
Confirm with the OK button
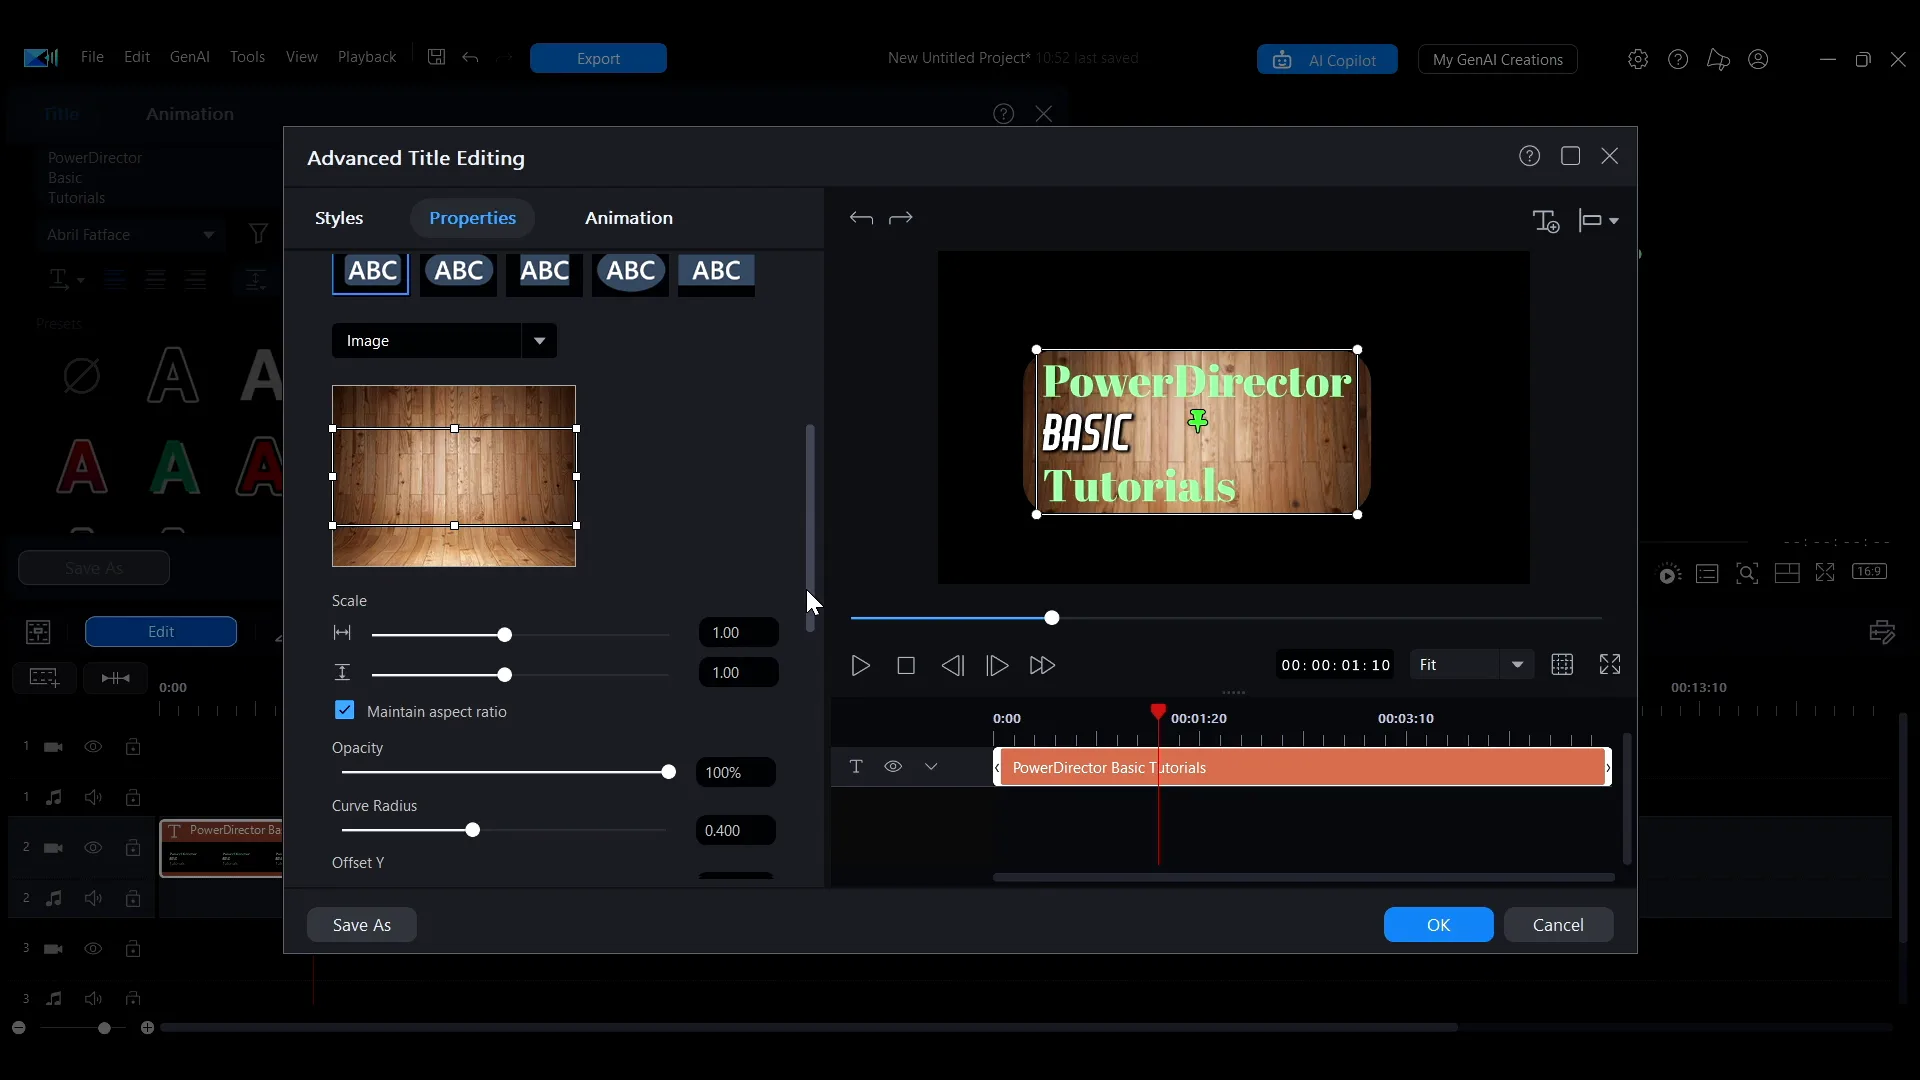(1438, 925)
